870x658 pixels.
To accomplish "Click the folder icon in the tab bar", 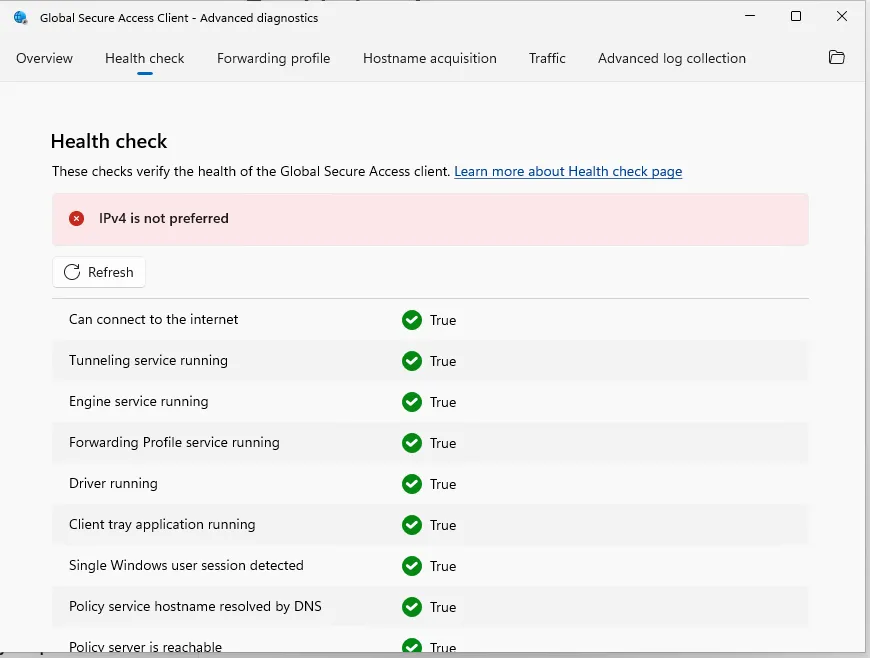I will [836, 57].
